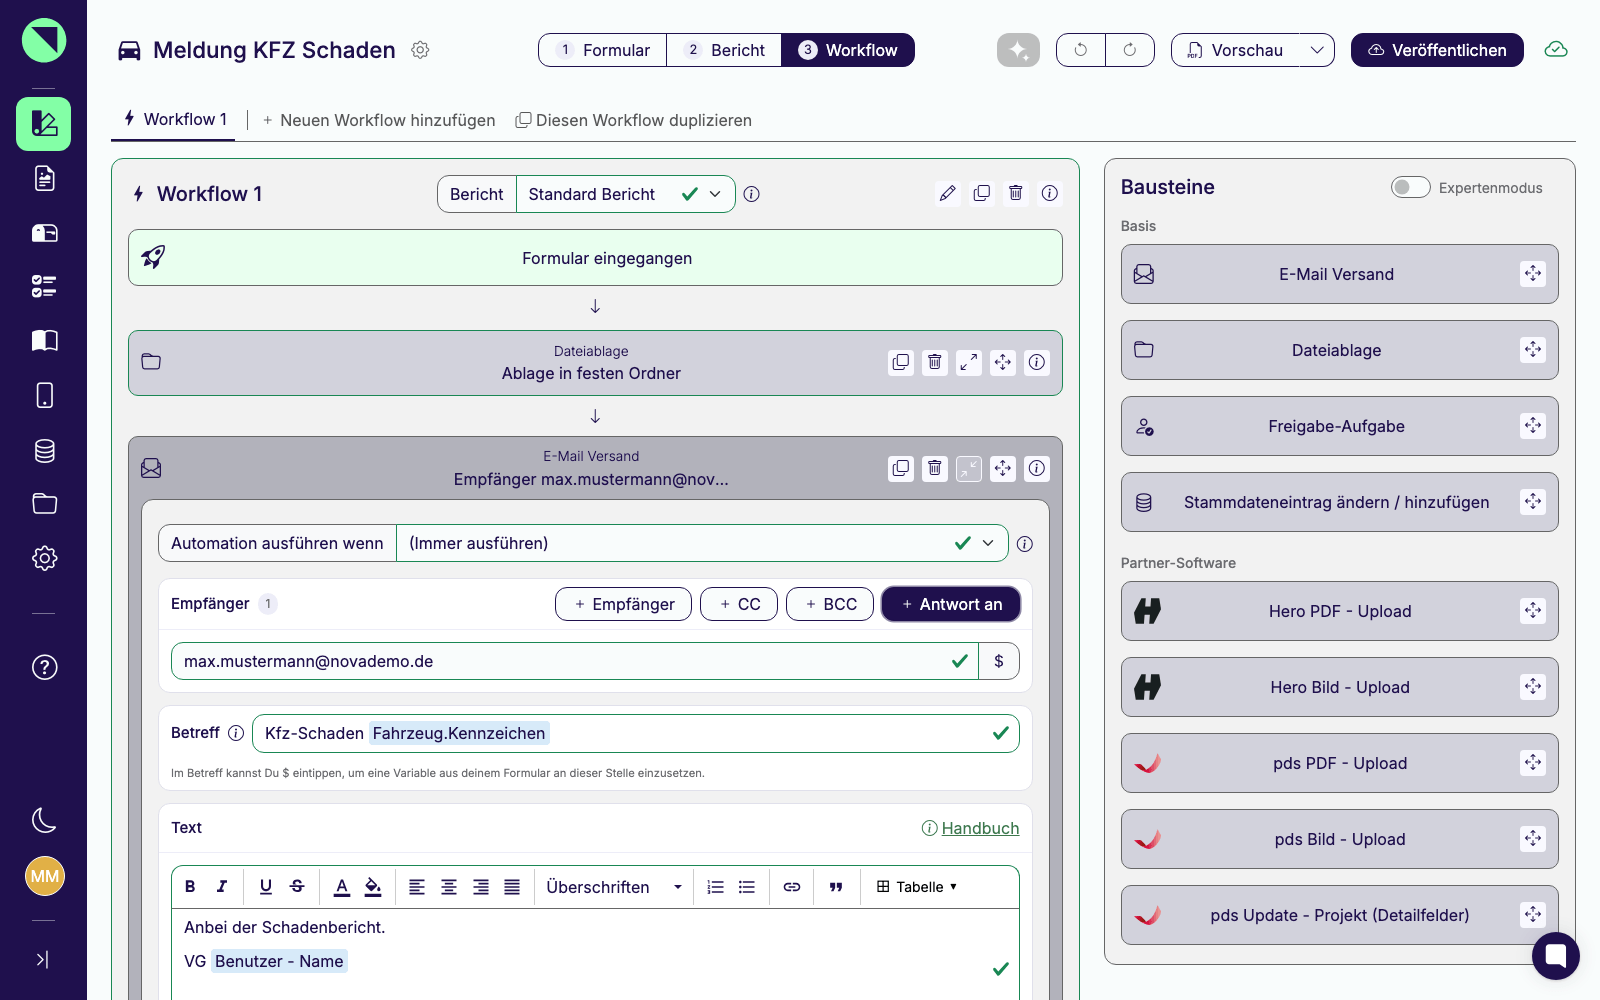Check cloud sync status icon
This screenshot has height=1000, width=1600.
tap(1556, 50)
